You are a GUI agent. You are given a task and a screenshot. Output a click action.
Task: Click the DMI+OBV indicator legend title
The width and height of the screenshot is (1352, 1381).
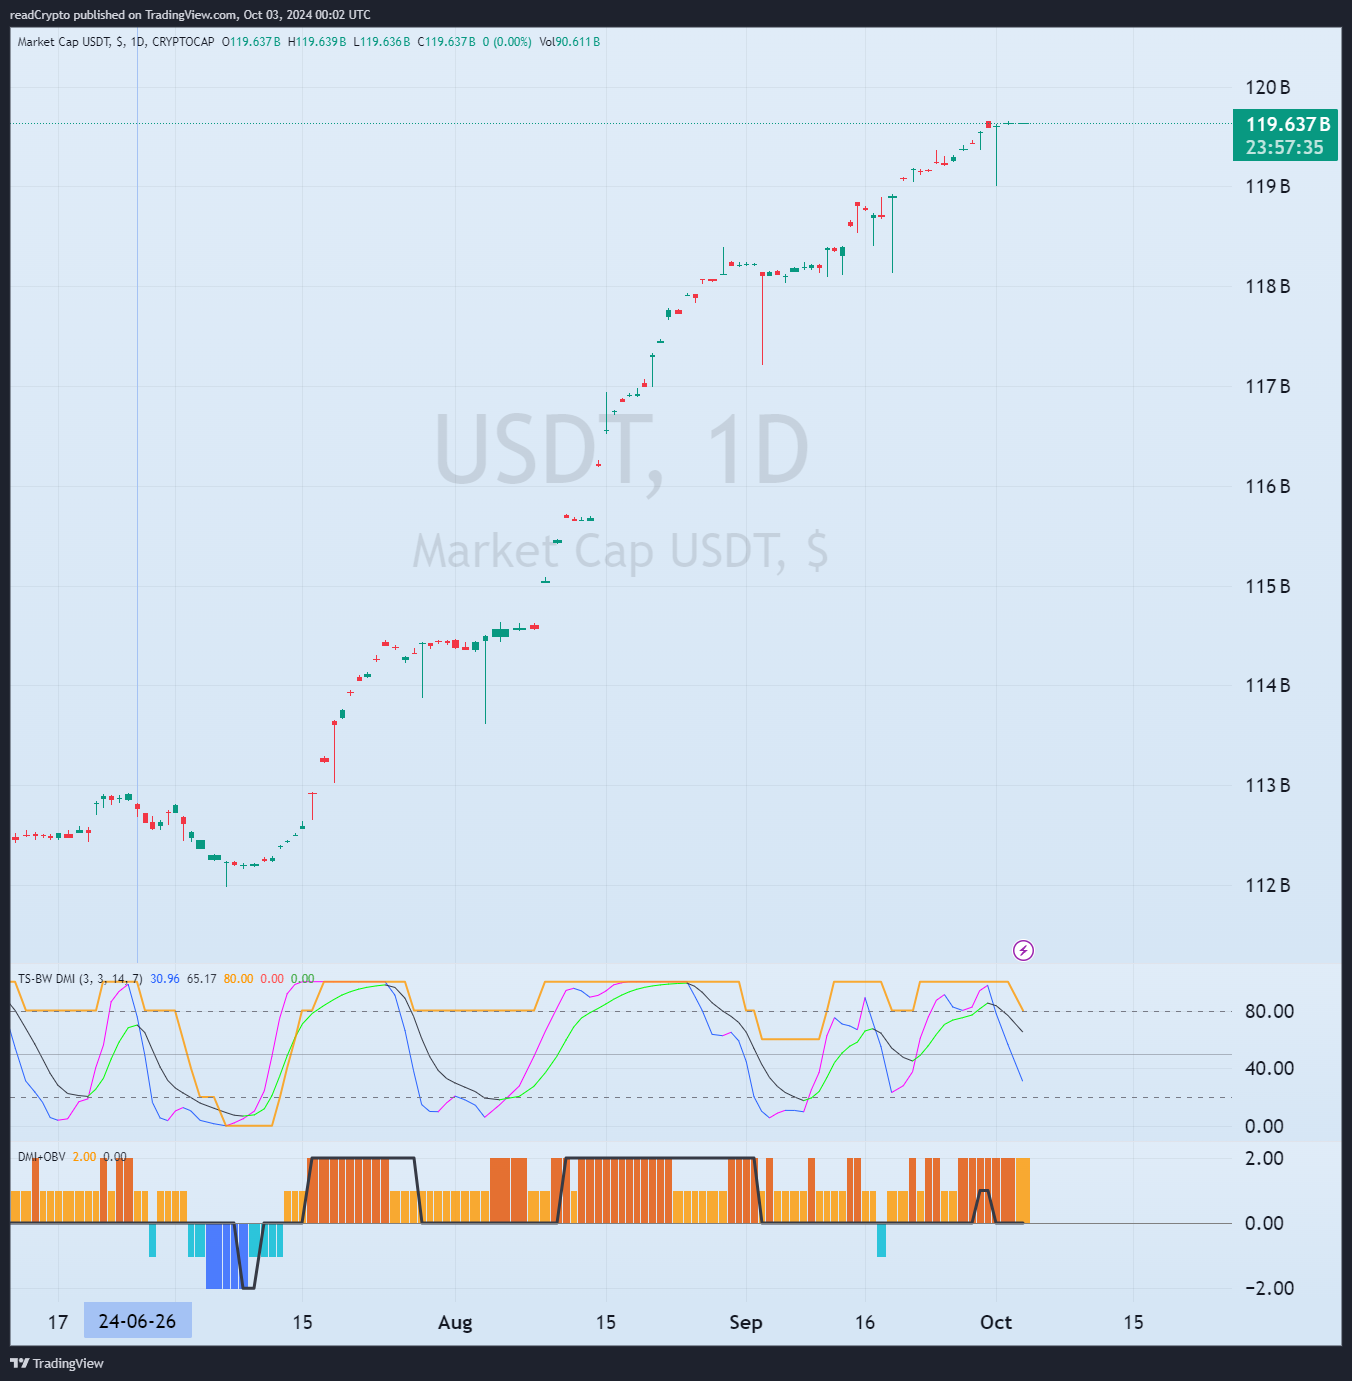(x=41, y=1157)
